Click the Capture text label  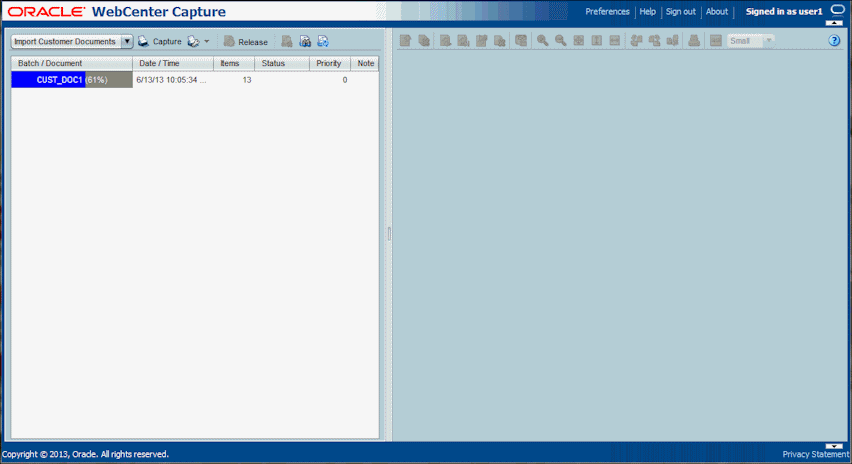click(167, 41)
